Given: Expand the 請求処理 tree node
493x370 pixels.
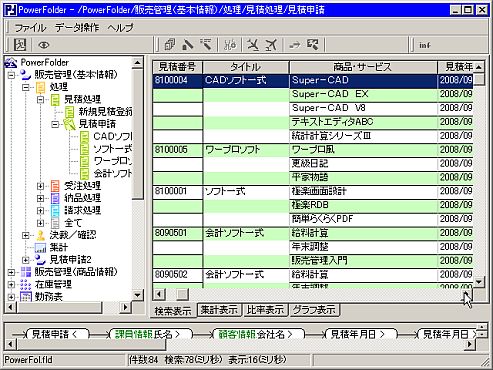Looking at the screenshot, I should pos(41,211).
